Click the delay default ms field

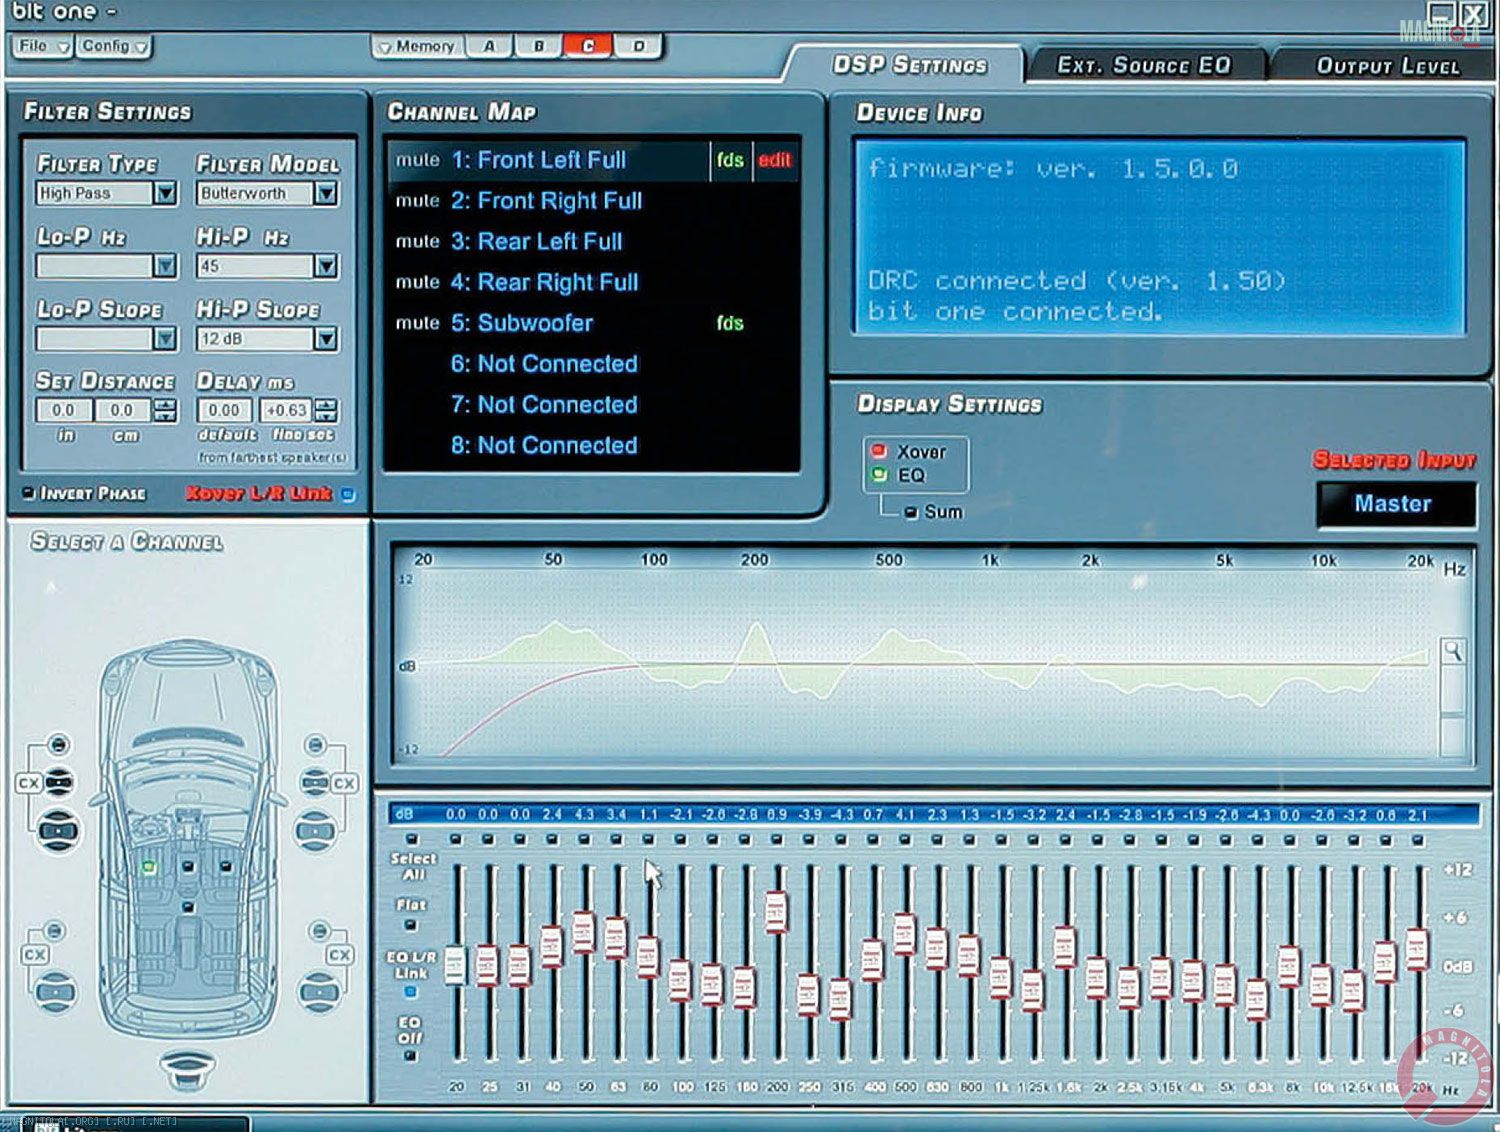click(x=224, y=410)
